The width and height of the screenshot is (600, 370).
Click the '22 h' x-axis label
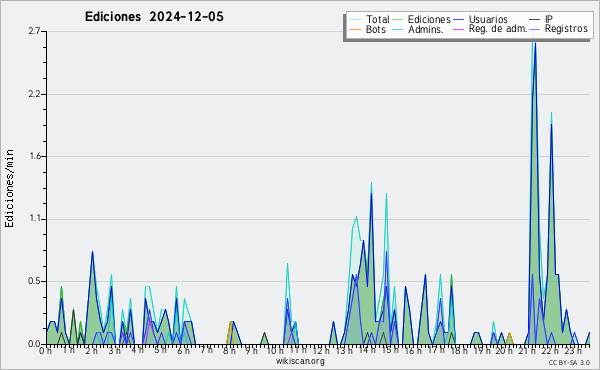tap(550, 350)
